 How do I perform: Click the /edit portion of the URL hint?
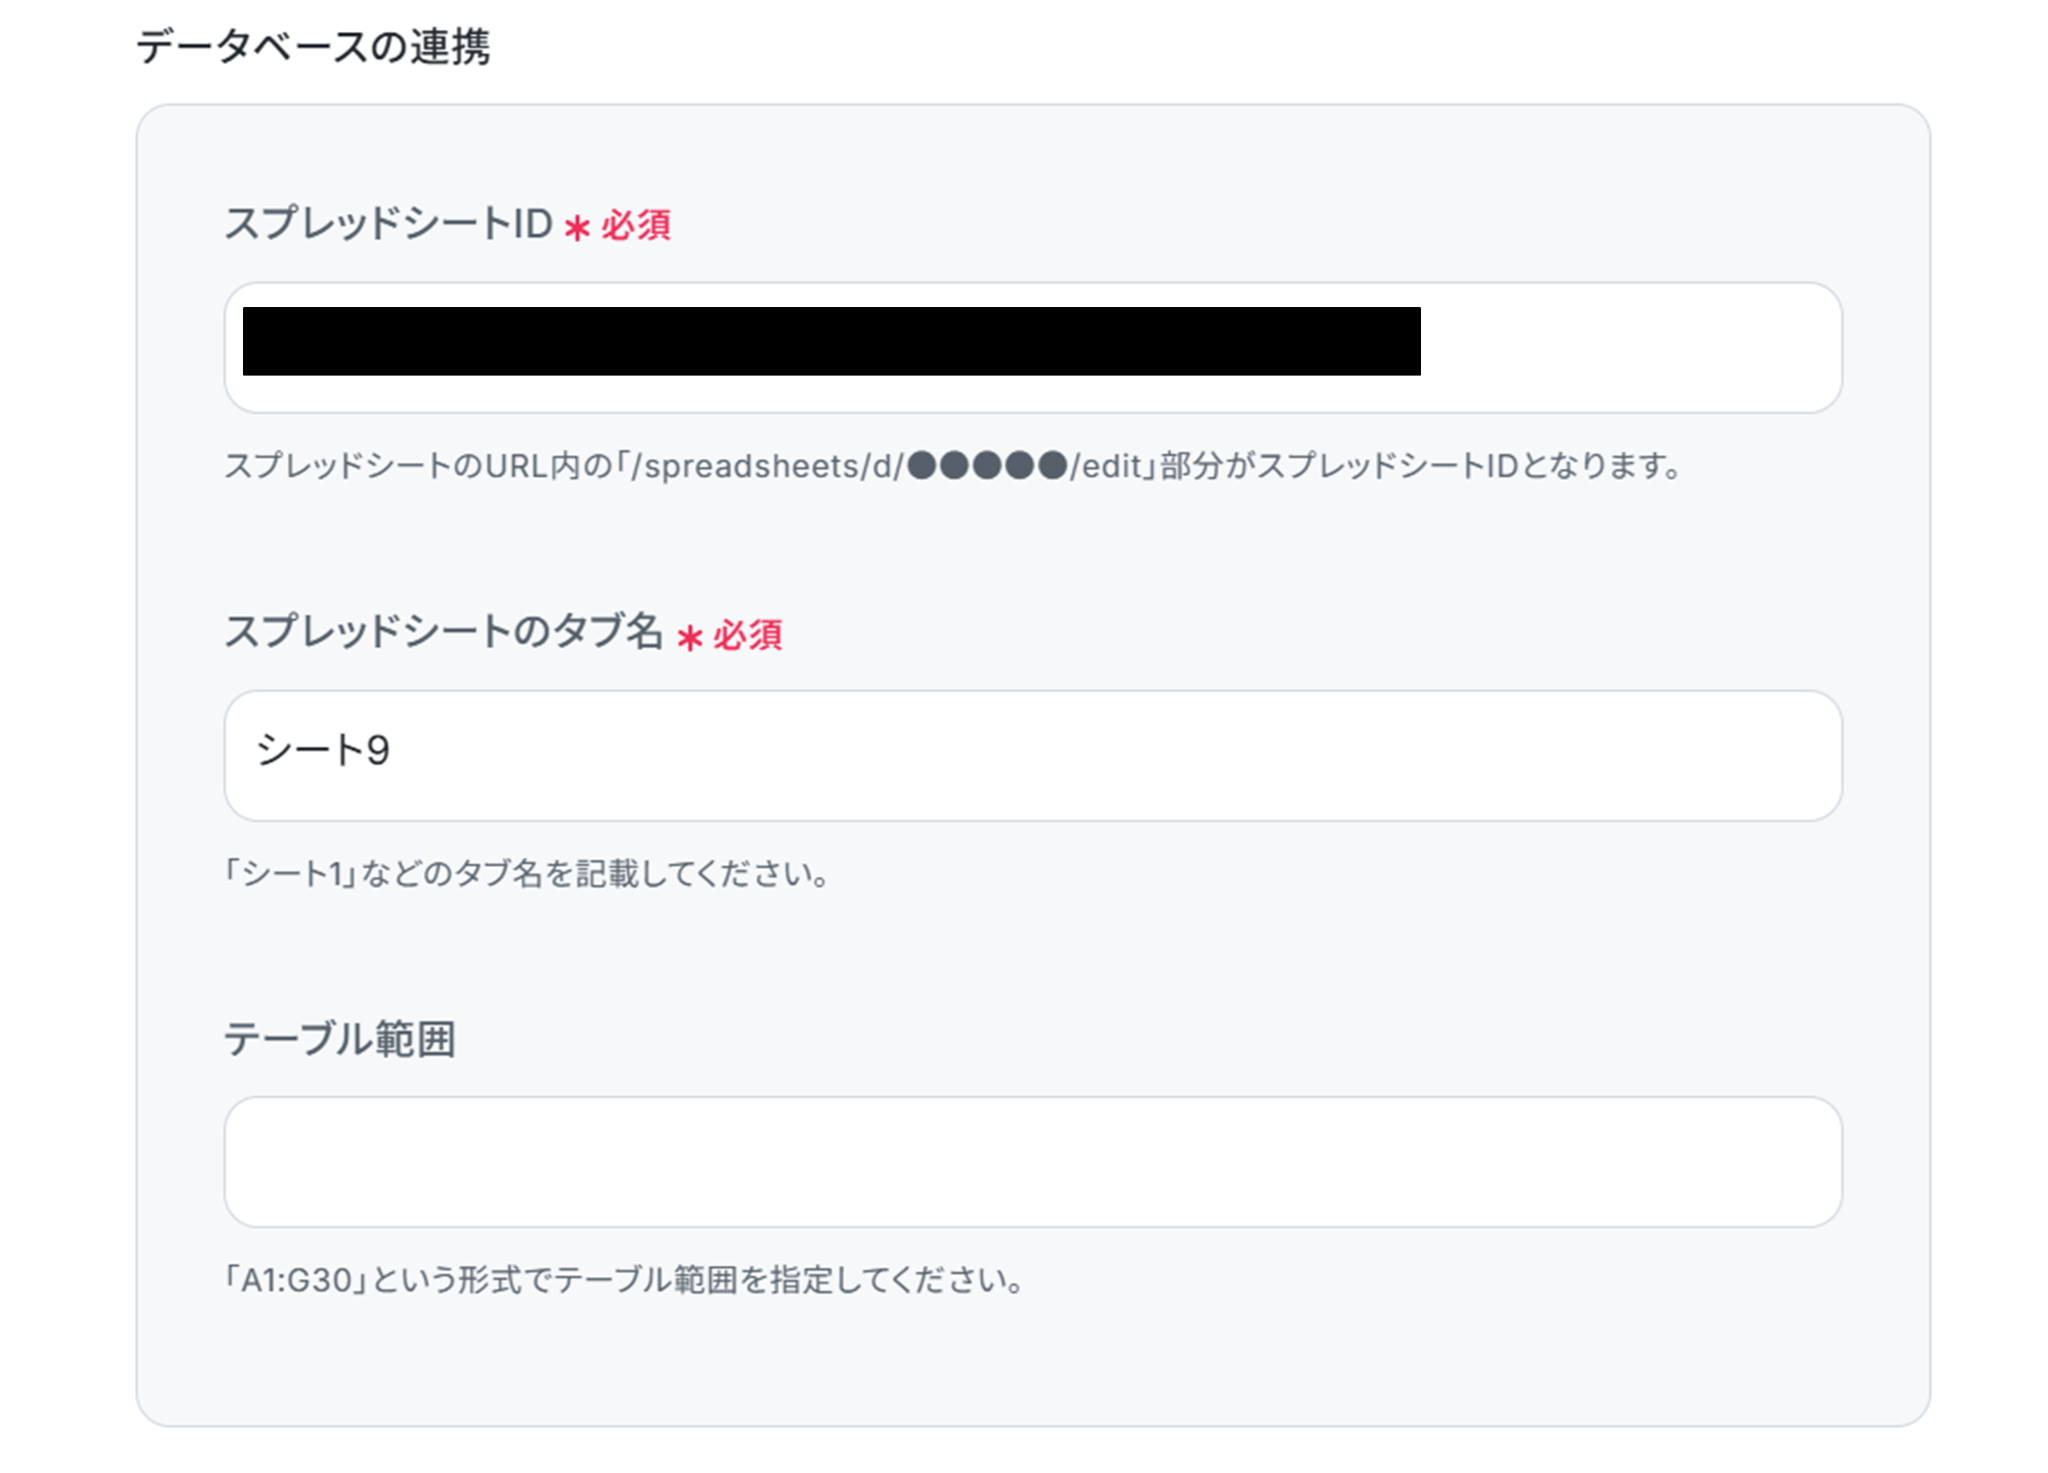pos(1106,467)
